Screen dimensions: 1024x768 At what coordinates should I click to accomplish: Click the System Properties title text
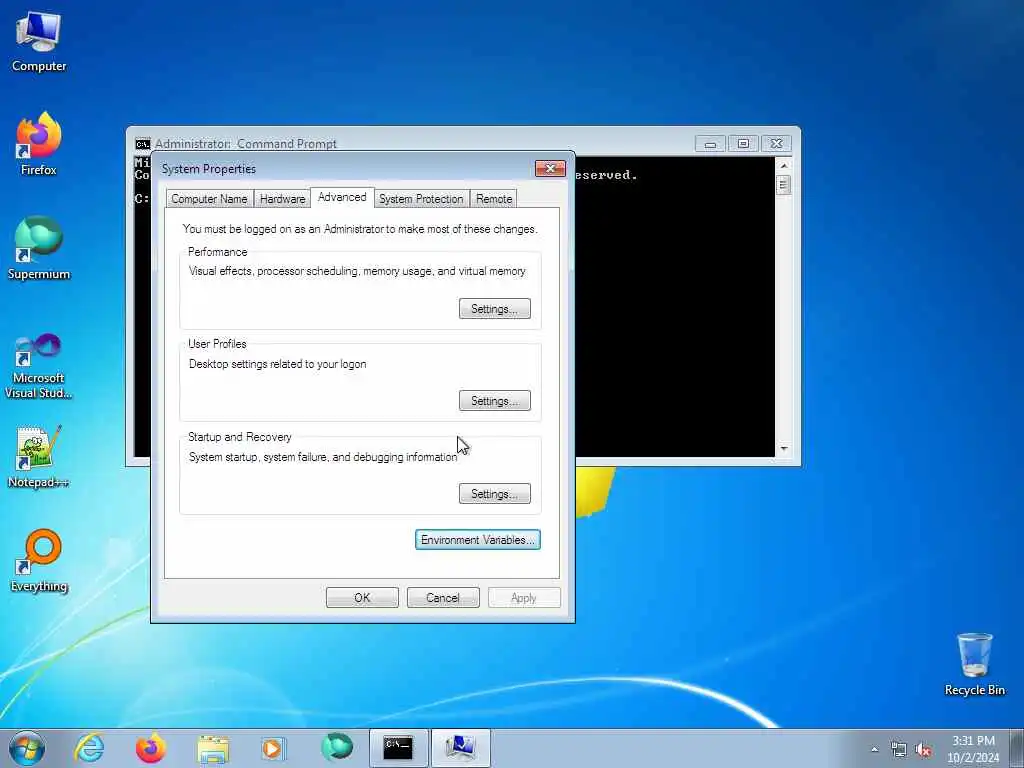tap(208, 168)
